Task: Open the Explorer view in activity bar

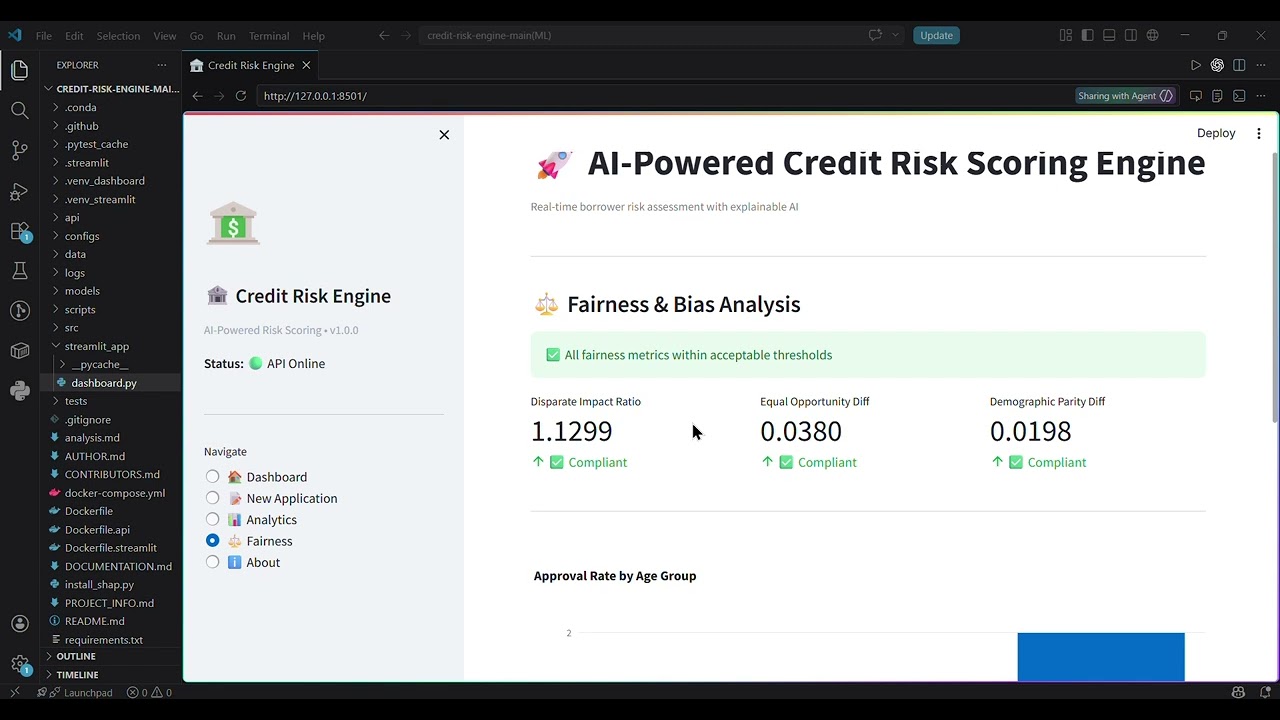Action: pos(19,70)
